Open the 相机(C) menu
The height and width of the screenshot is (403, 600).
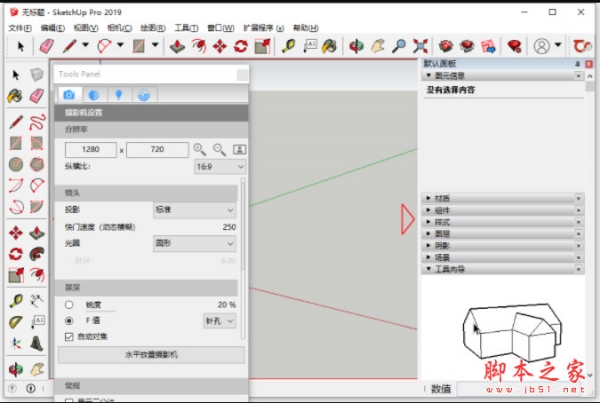[x=119, y=28]
